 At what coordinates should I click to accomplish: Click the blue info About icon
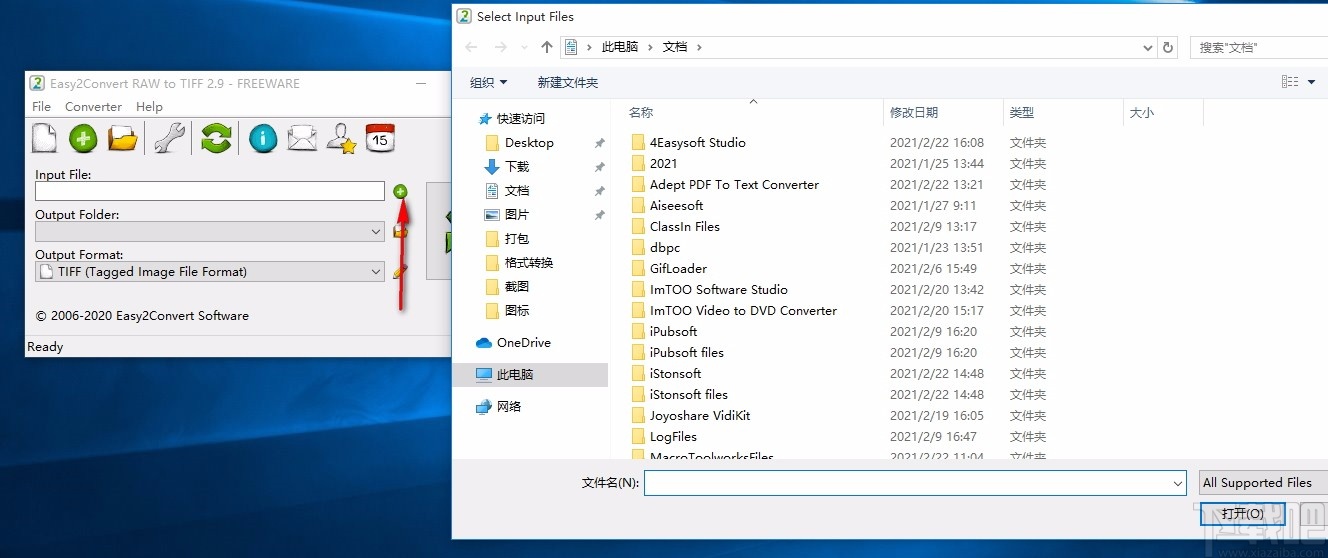click(263, 138)
